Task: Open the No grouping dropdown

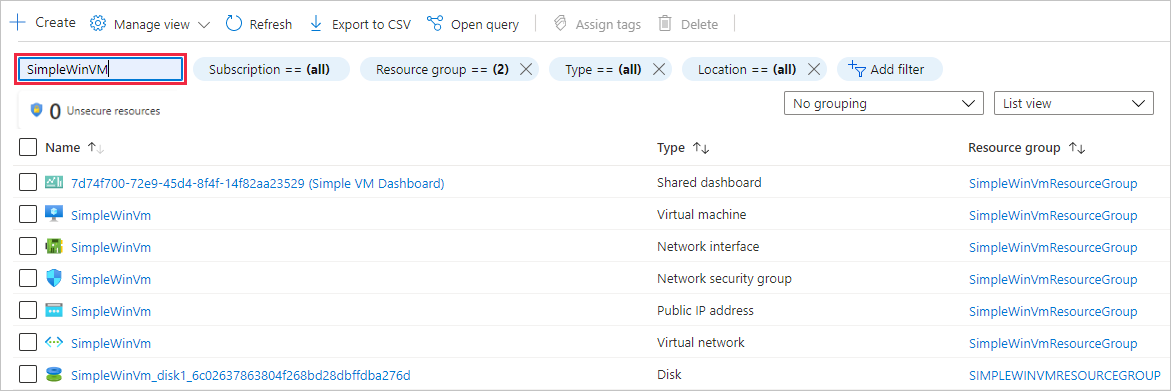Action: point(883,104)
